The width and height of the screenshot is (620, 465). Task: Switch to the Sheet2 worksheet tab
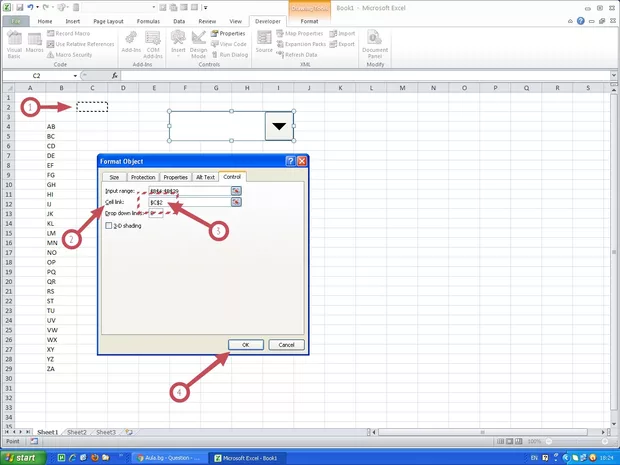pyautogui.click(x=77, y=432)
